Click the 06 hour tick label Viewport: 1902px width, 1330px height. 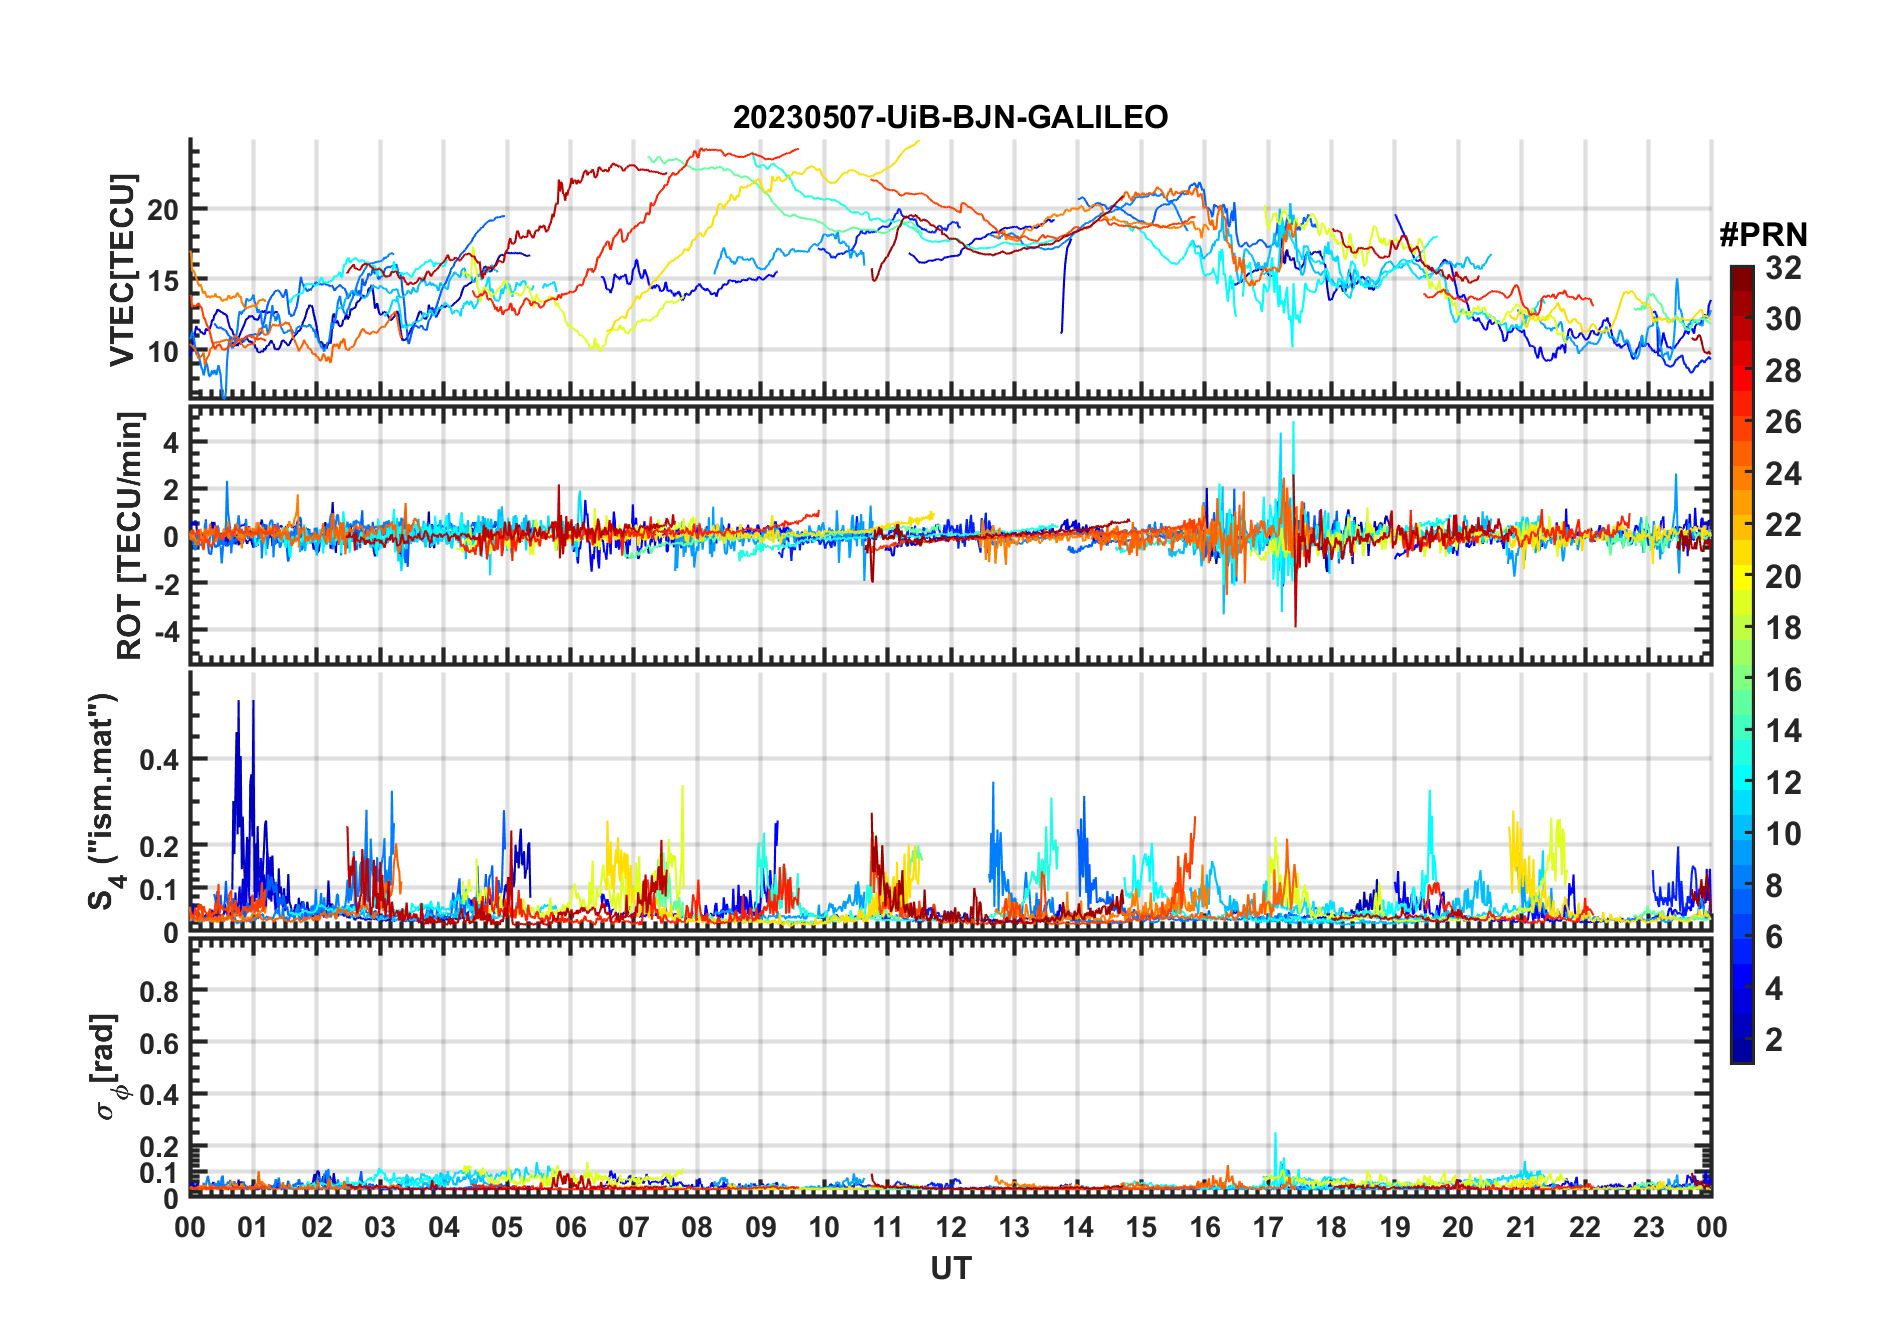(x=570, y=1228)
